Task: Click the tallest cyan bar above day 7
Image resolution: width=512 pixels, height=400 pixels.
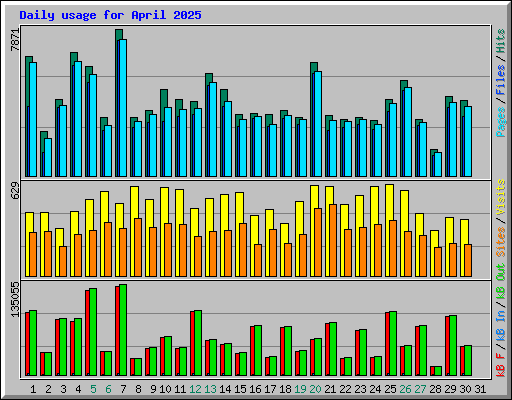Action: pyautogui.click(x=123, y=108)
